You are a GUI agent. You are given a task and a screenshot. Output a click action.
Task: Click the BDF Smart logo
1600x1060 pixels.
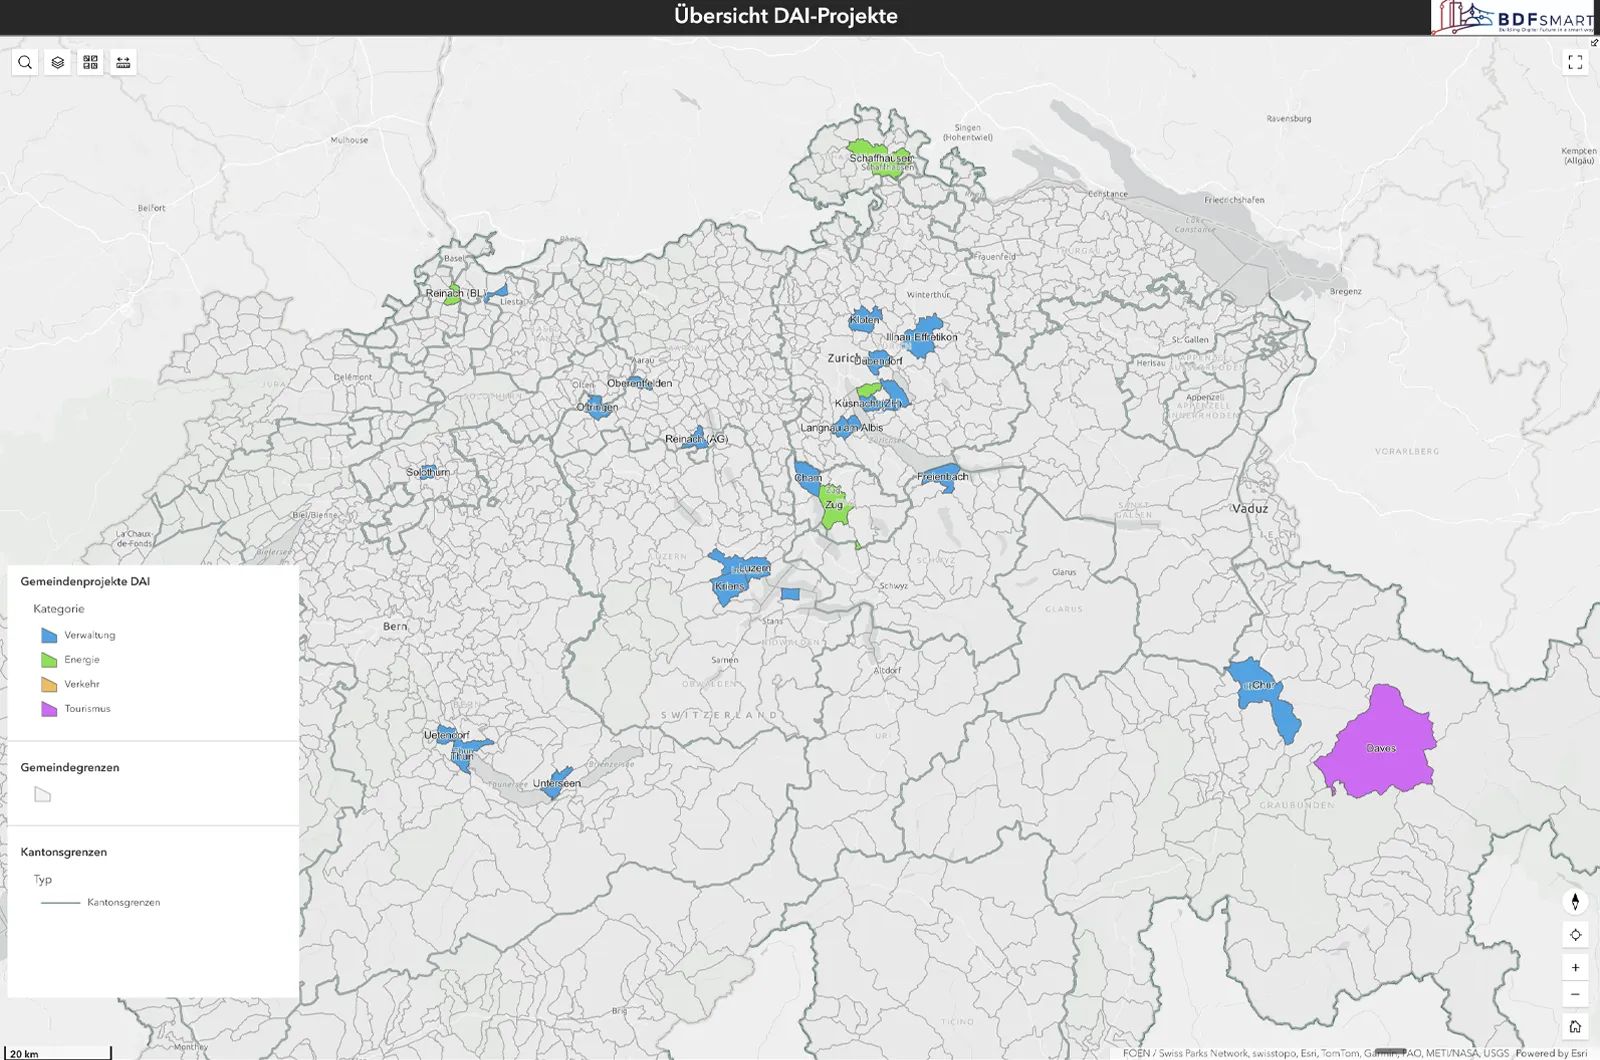click(x=1515, y=17)
